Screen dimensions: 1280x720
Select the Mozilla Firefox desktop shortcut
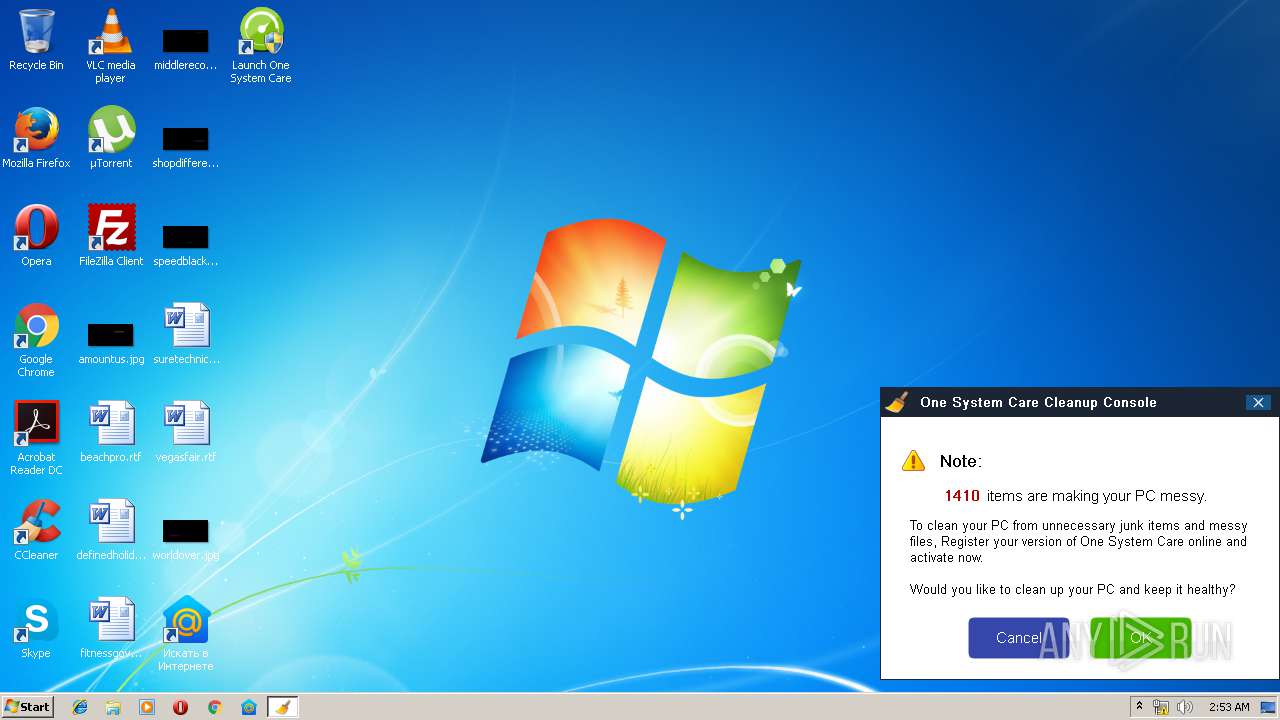(x=36, y=138)
